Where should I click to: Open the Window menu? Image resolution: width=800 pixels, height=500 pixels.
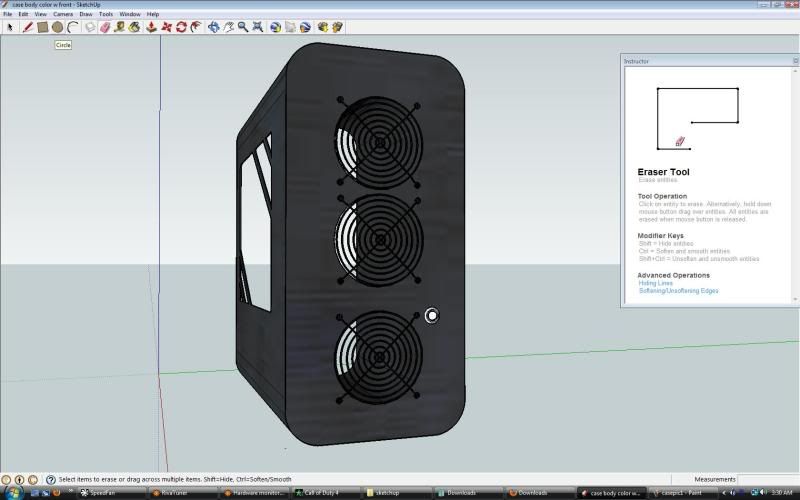pos(130,14)
